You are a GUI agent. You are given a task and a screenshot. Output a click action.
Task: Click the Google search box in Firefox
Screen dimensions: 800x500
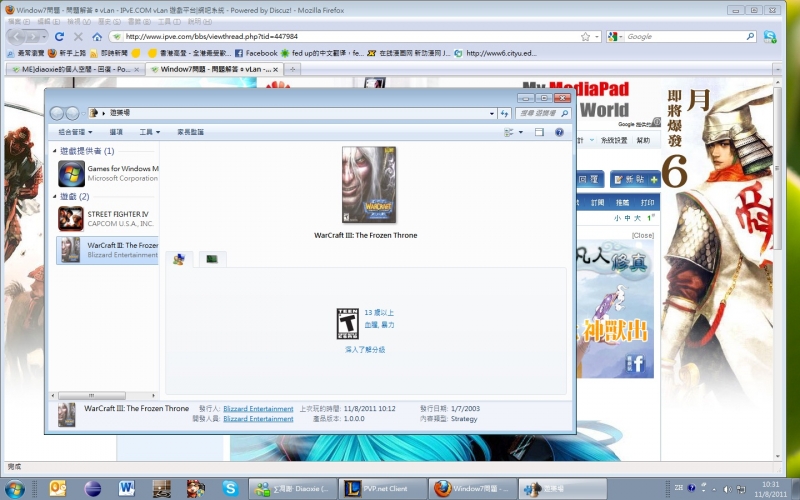685,37
